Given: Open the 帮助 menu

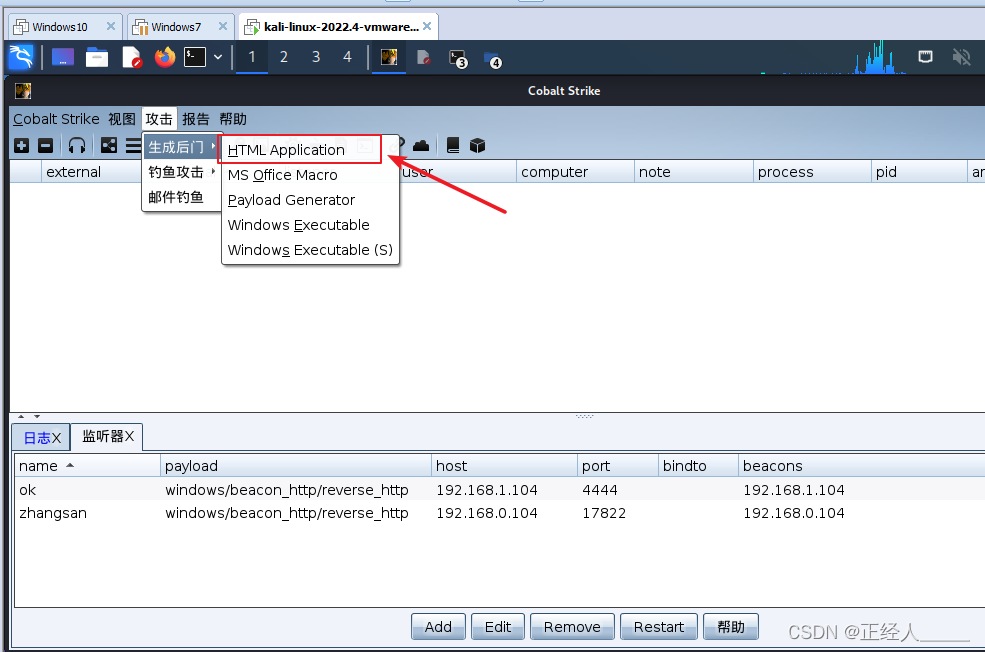Looking at the screenshot, I should 232,119.
